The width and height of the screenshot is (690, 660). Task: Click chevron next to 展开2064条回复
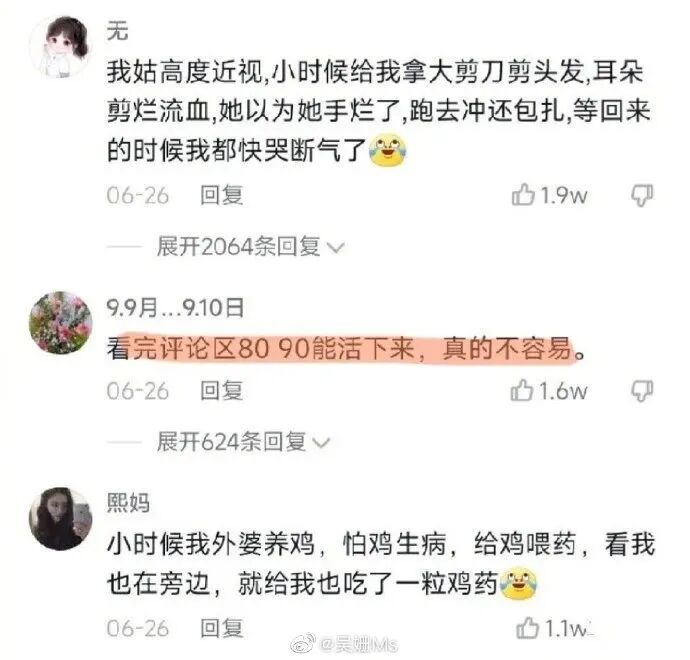click(337, 248)
